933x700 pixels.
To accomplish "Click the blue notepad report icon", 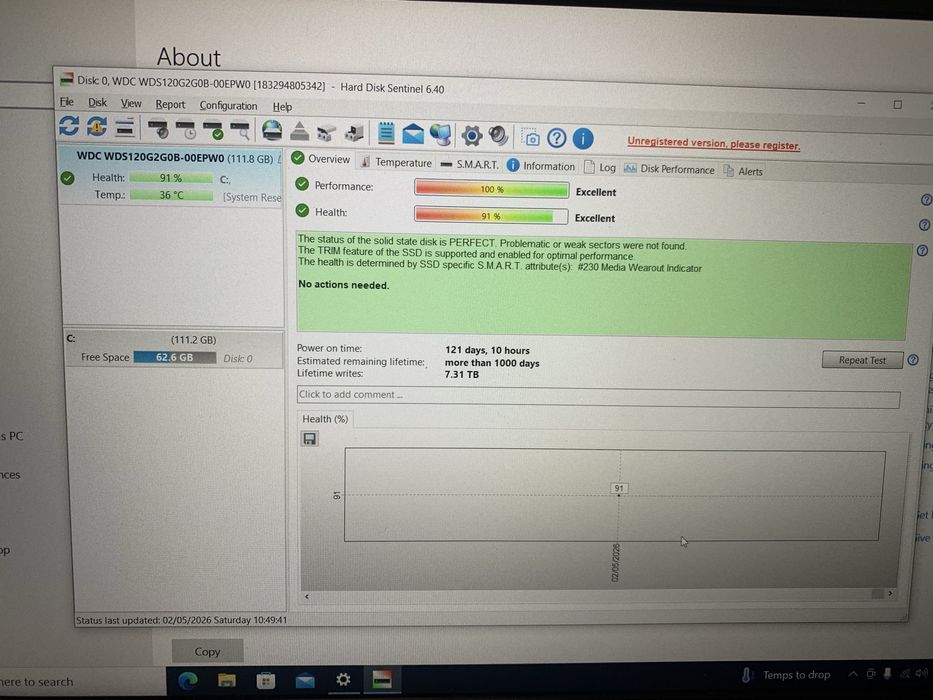I will [x=386, y=133].
